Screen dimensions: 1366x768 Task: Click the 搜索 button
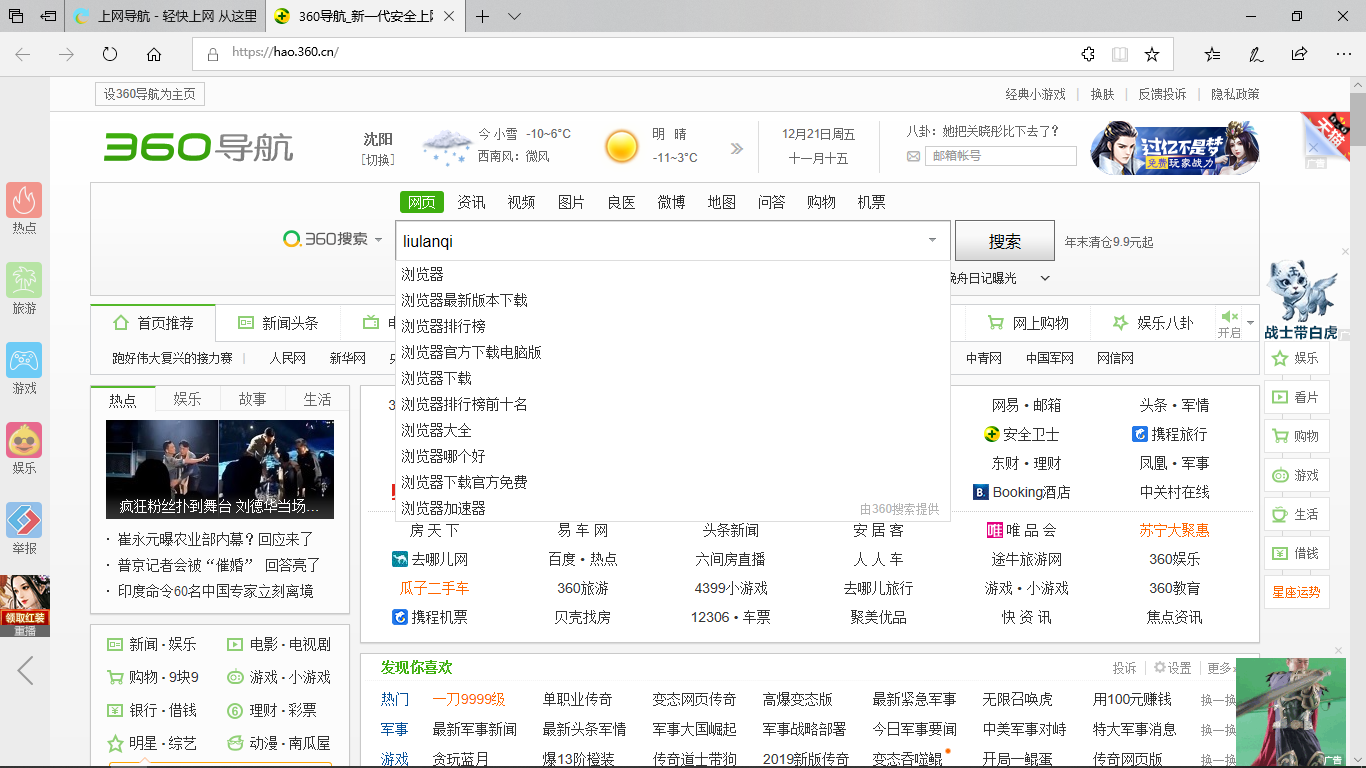pyautogui.click(x=1005, y=241)
